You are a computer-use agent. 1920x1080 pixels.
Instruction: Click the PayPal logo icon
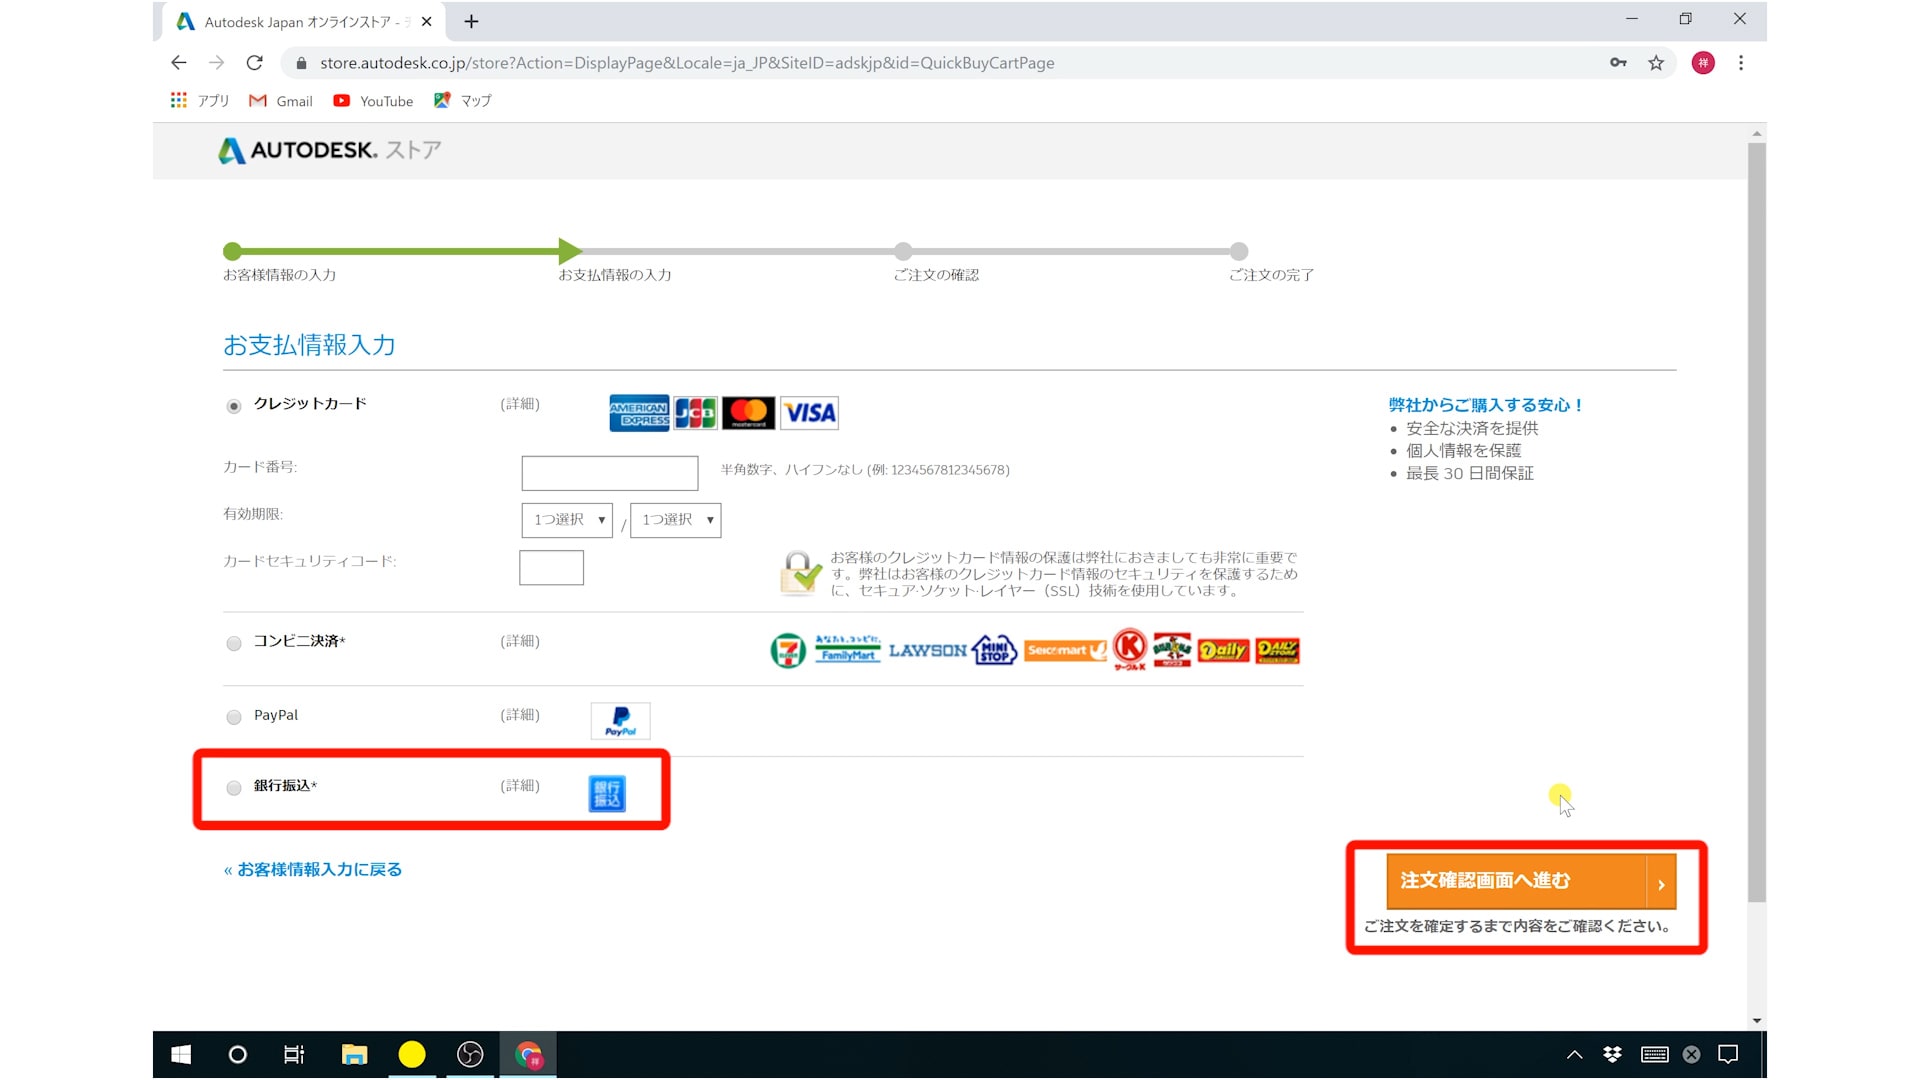[x=620, y=720]
